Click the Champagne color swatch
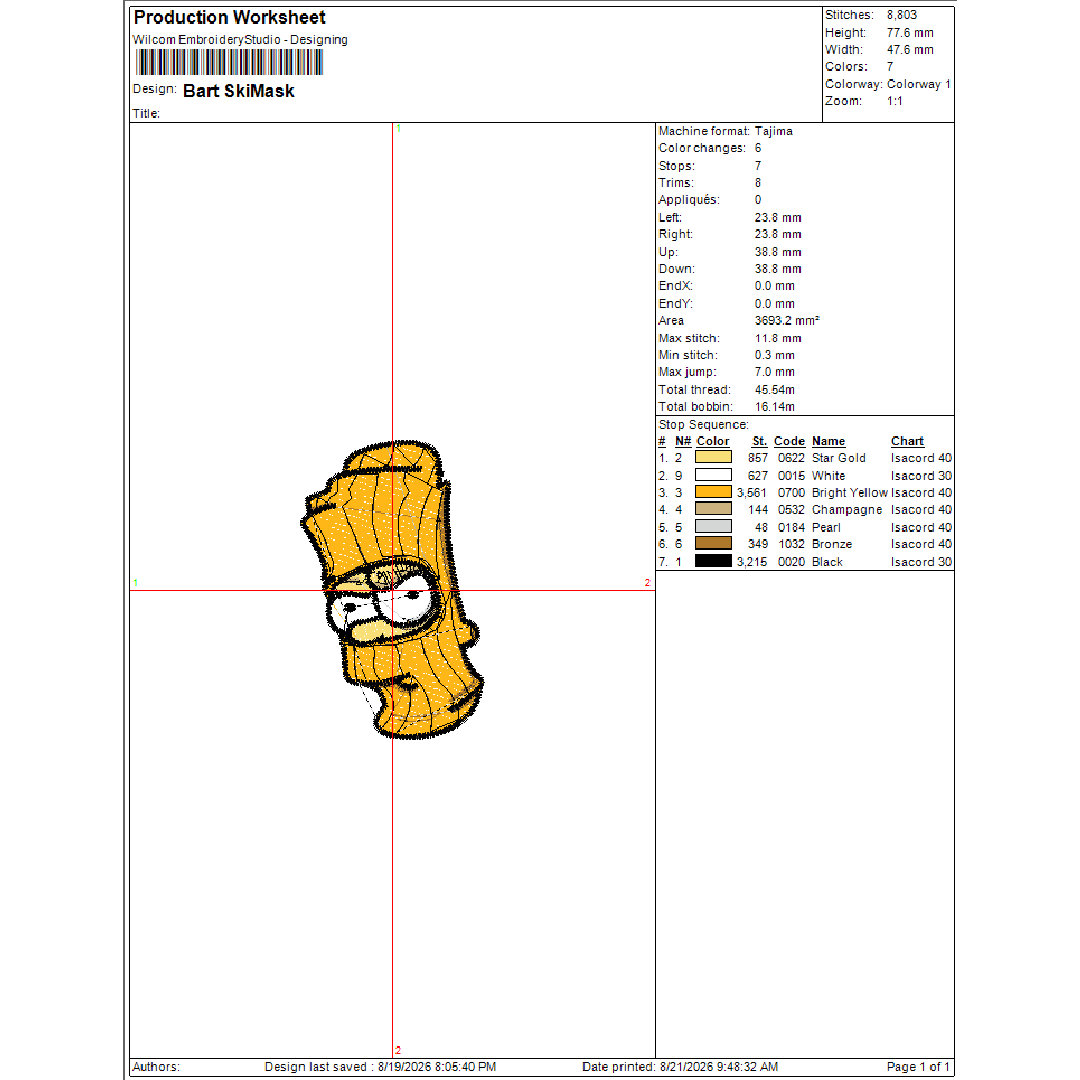1080x1080 pixels. tap(713, 509)
